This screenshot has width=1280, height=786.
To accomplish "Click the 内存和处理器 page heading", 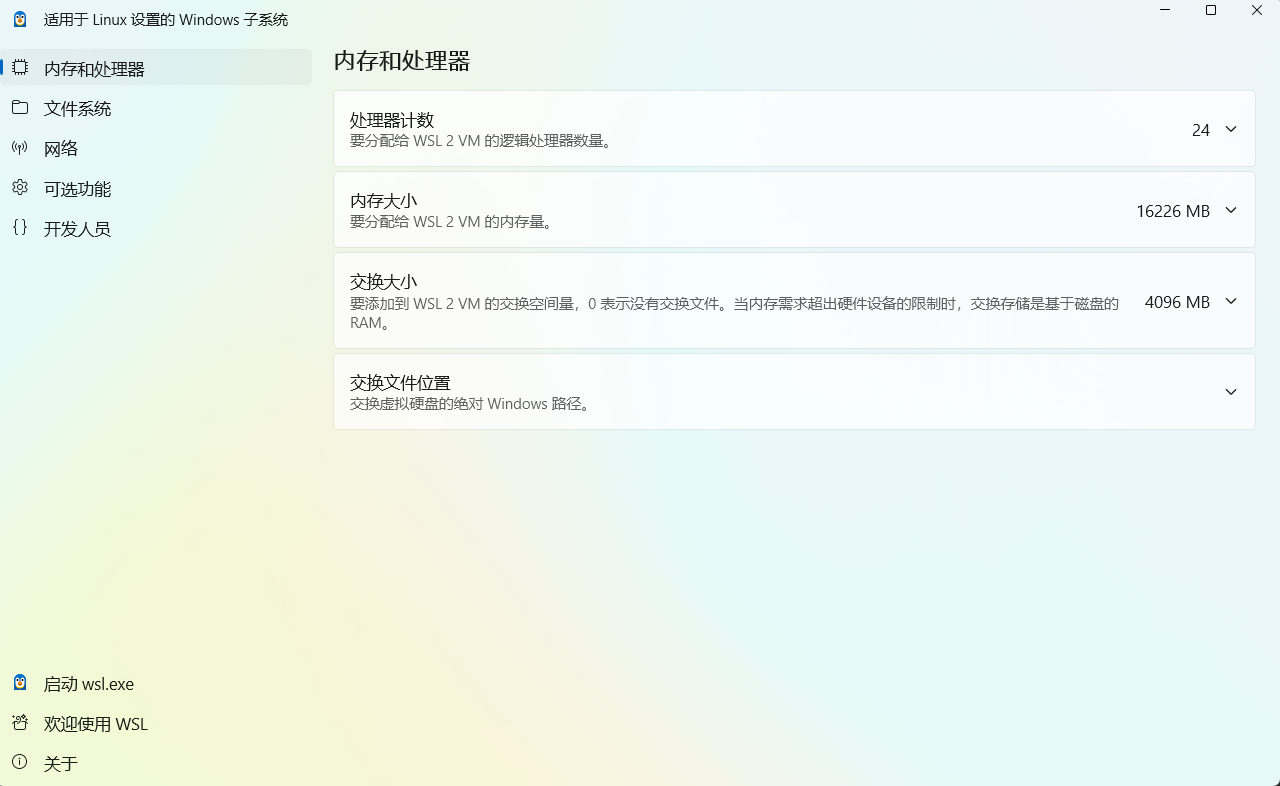I will (x=402, y=61).
